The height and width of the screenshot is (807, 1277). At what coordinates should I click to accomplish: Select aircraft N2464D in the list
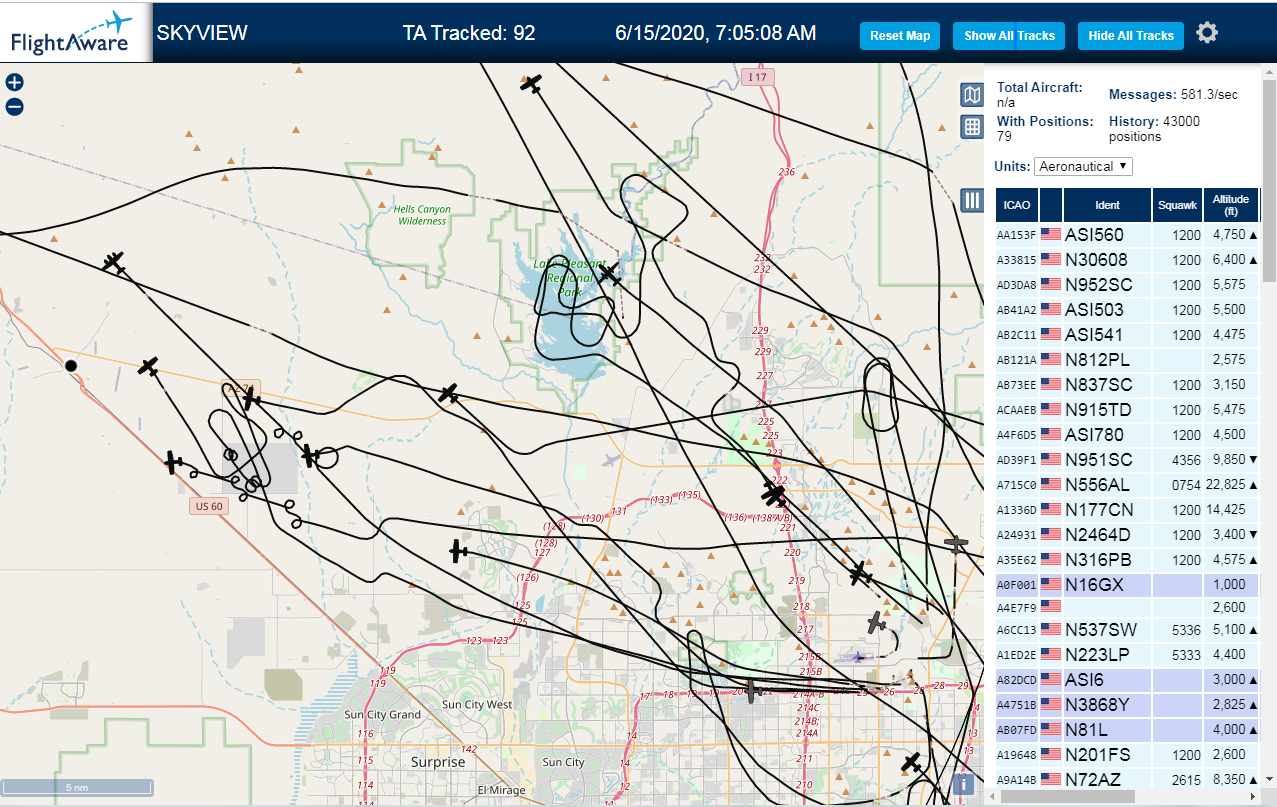(x=1128, y=535)
